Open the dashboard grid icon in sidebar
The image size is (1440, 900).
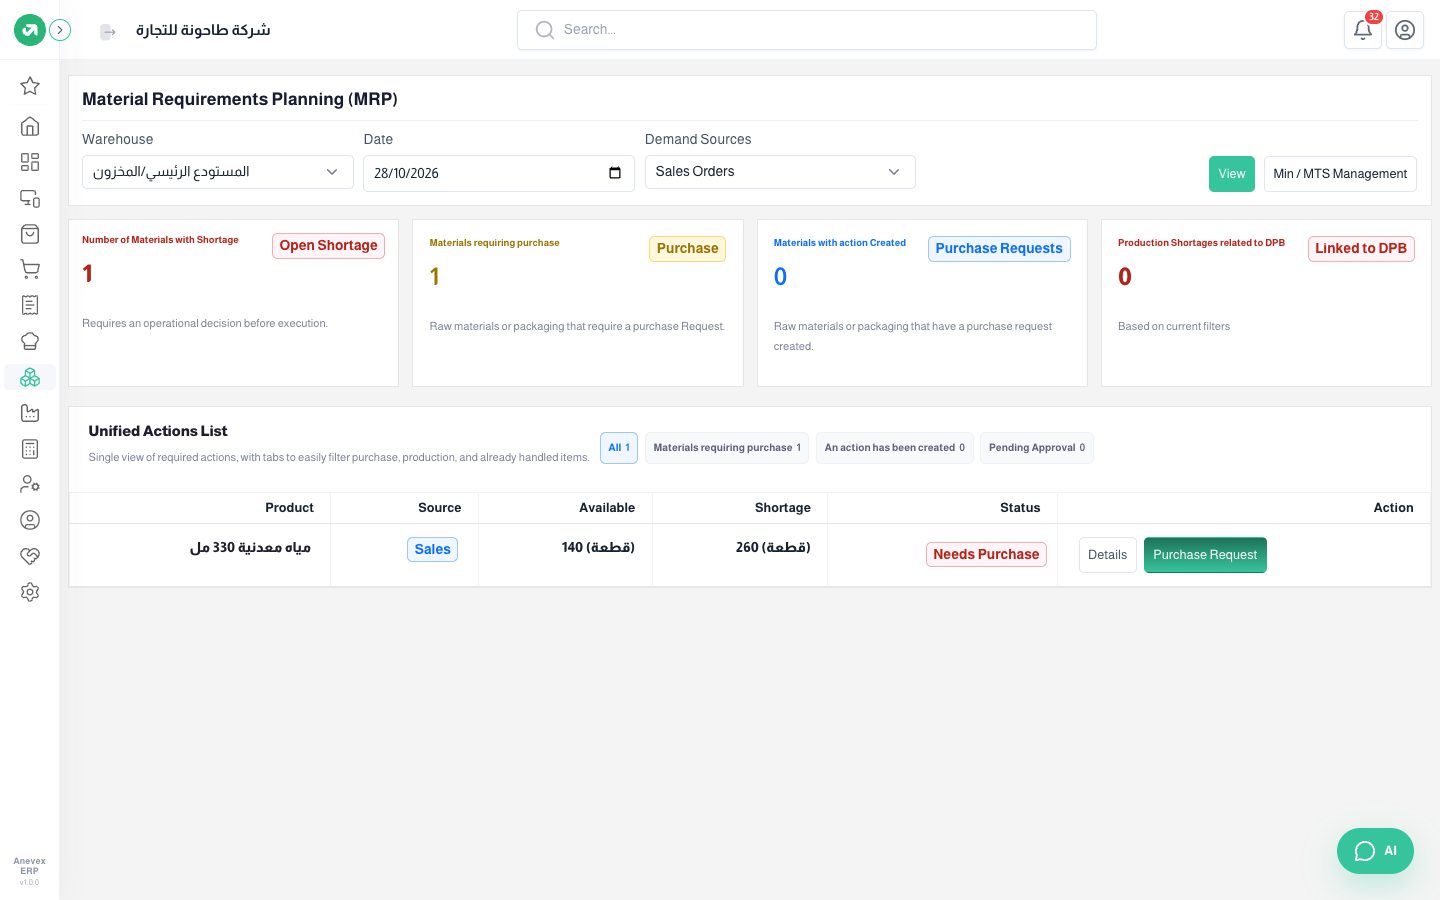30,162
